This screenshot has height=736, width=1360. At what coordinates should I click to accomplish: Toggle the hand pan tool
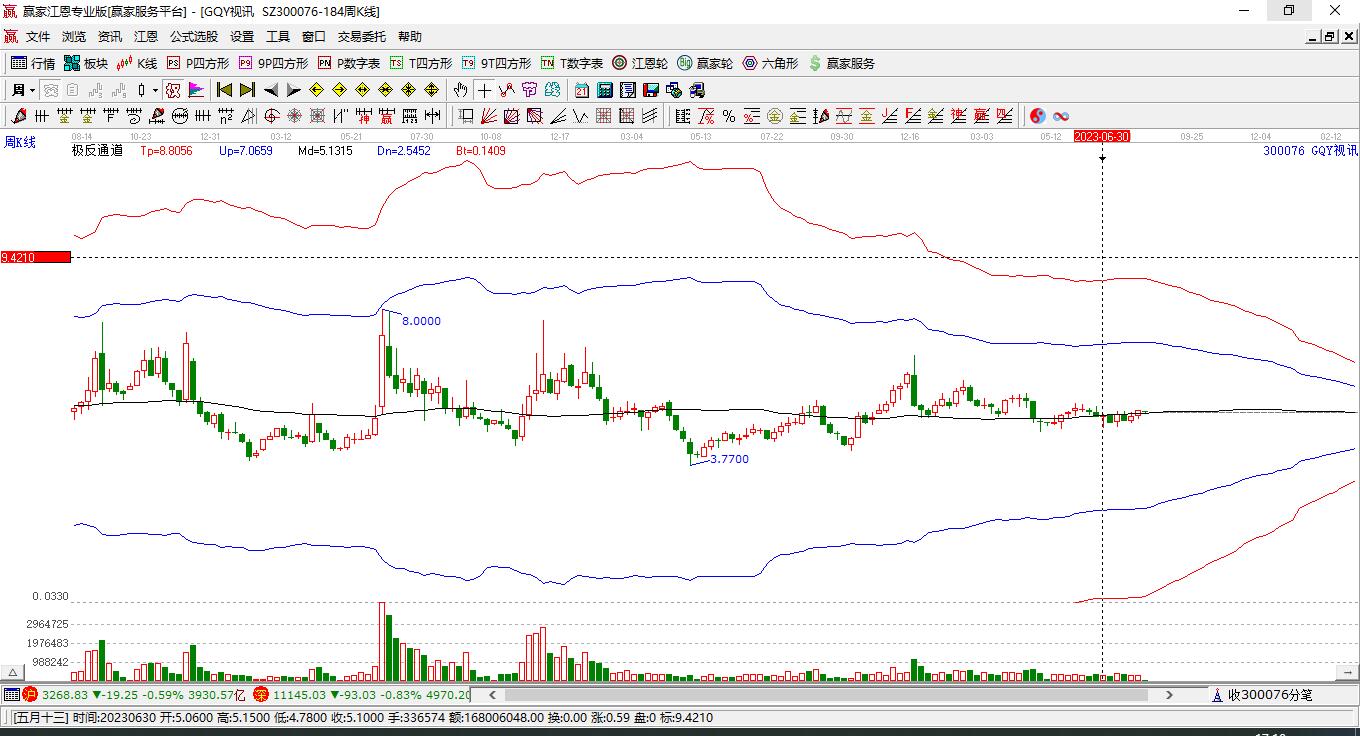[460, 90]
